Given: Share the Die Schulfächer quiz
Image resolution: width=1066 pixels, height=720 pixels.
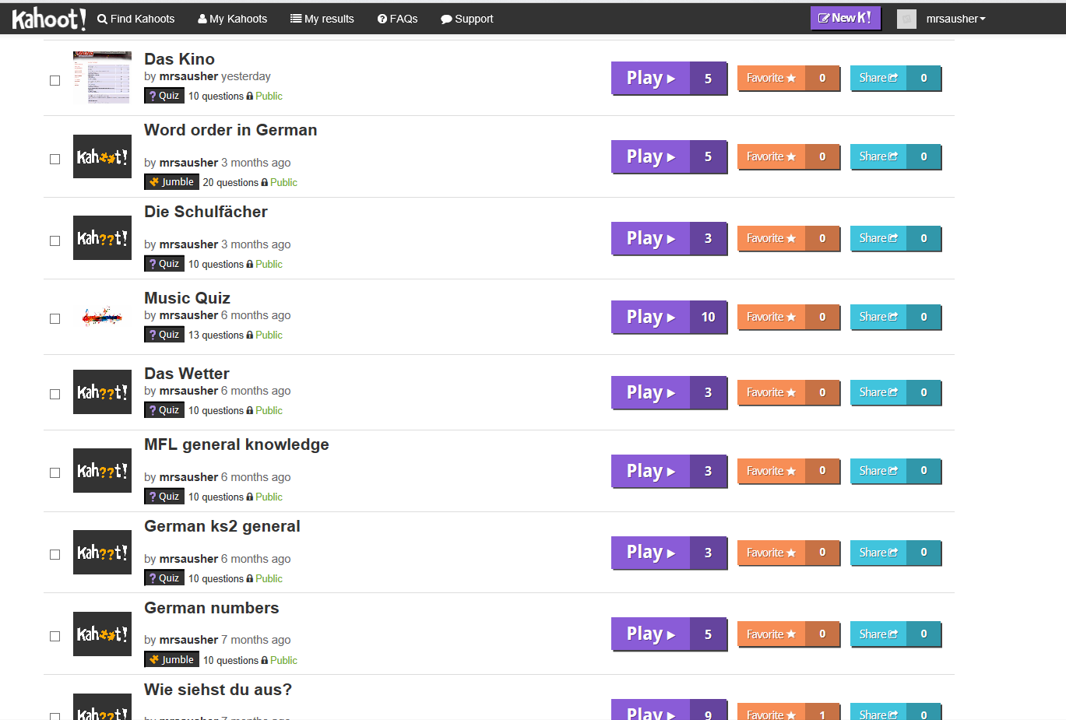Looking at the screenshot, I should tap(878, 239).
